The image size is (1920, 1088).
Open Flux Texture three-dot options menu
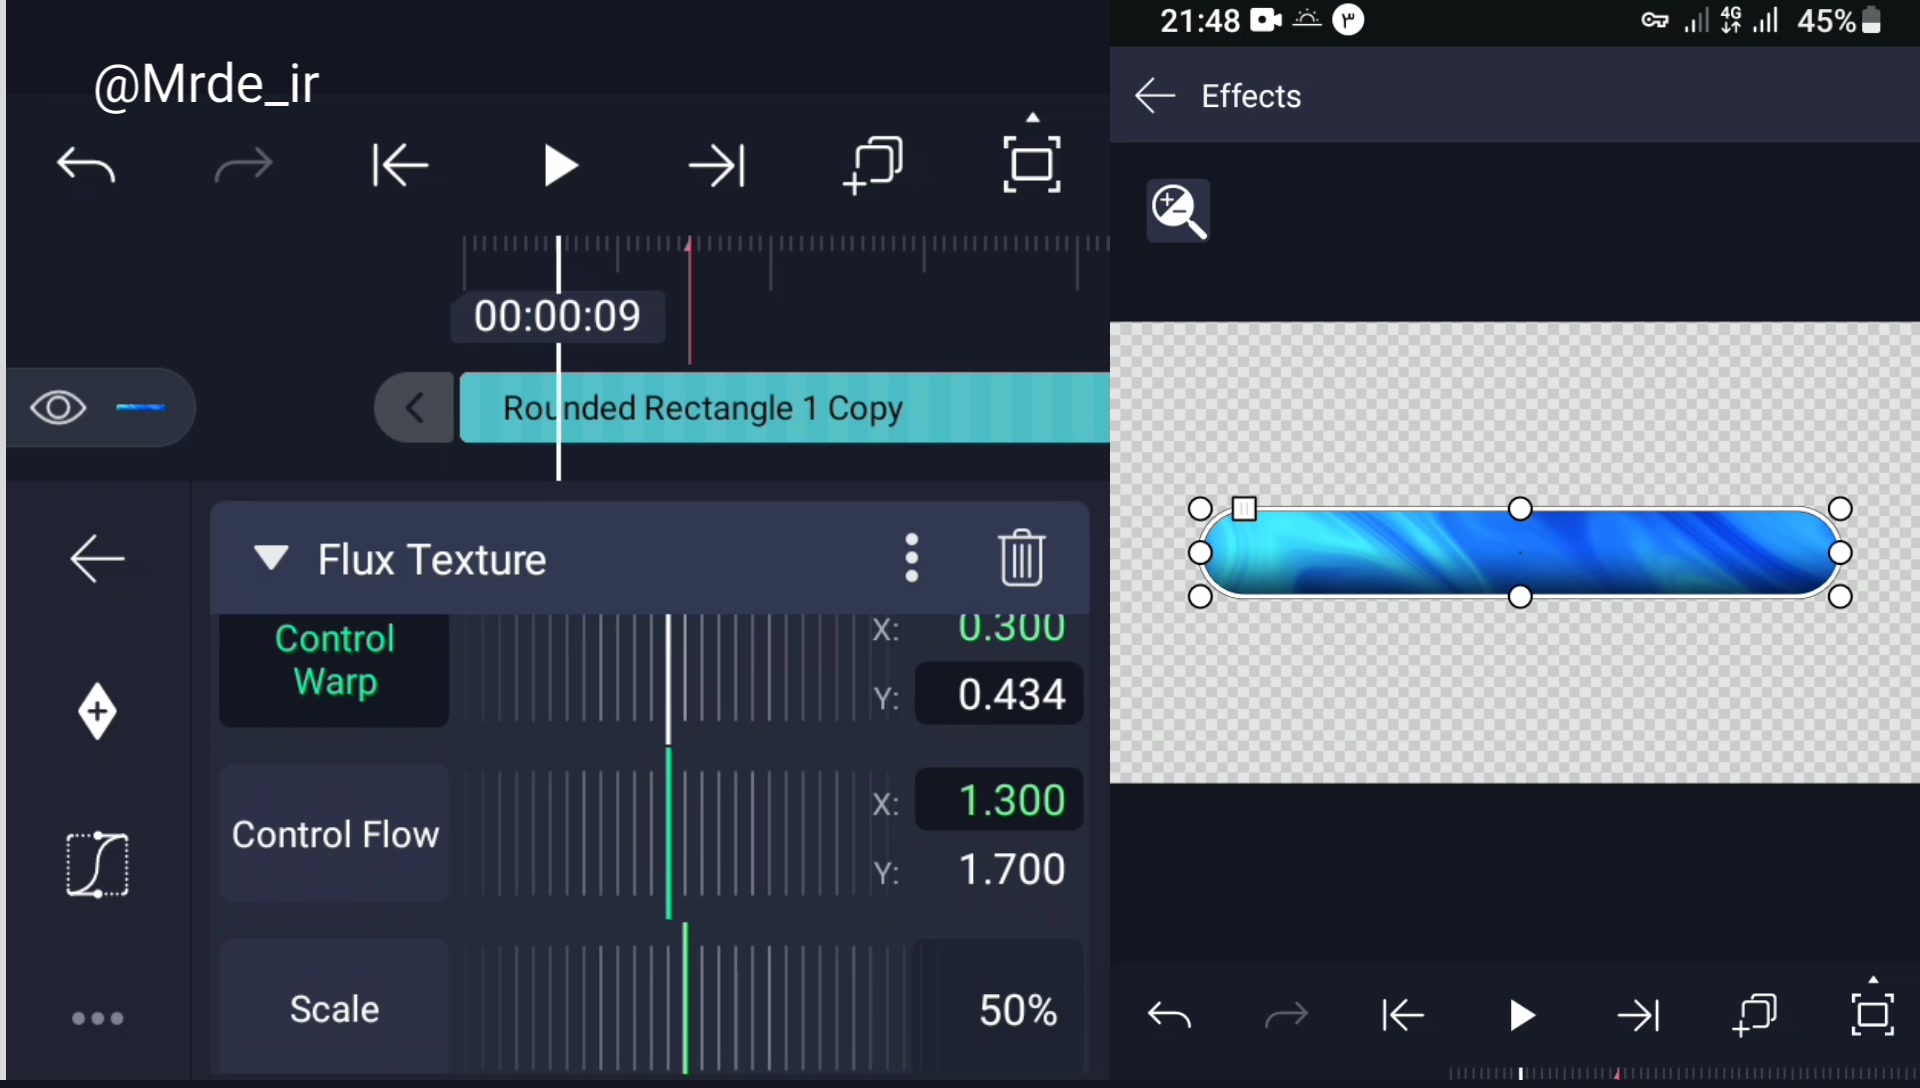coord(911,558)
